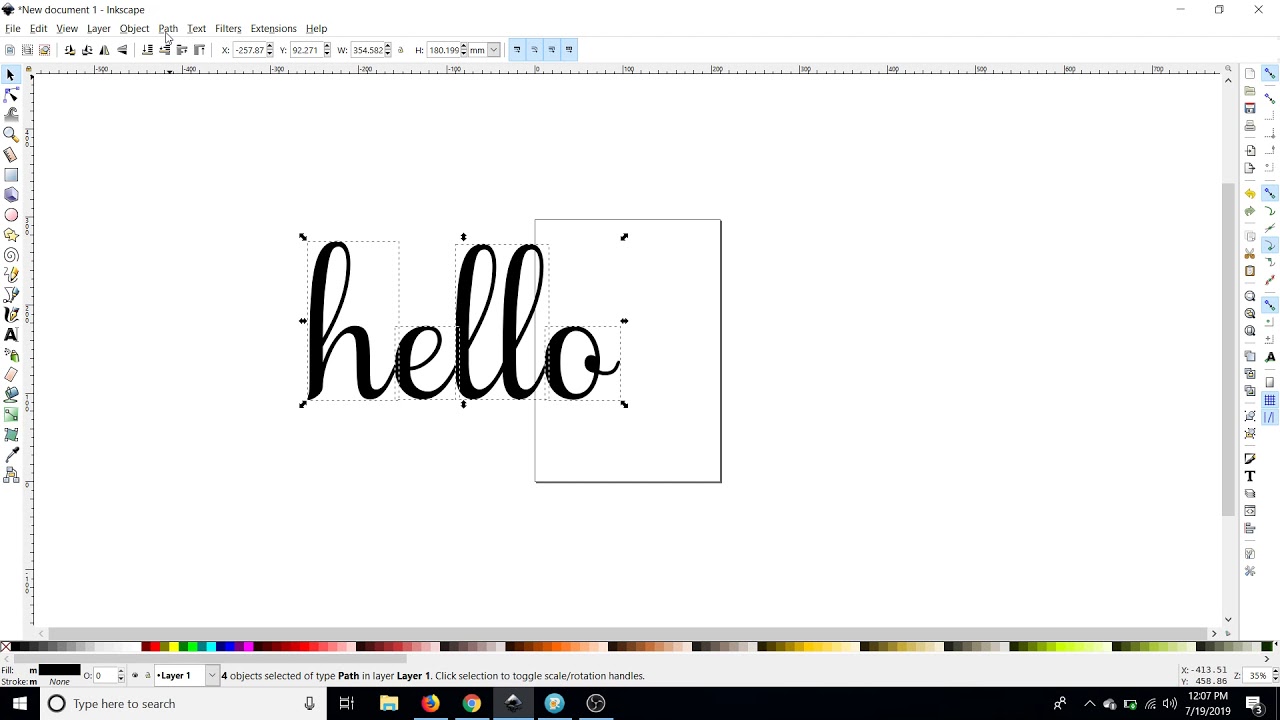
Task: Open File Explorer from the taskbar
Action: tap(389, 704)
